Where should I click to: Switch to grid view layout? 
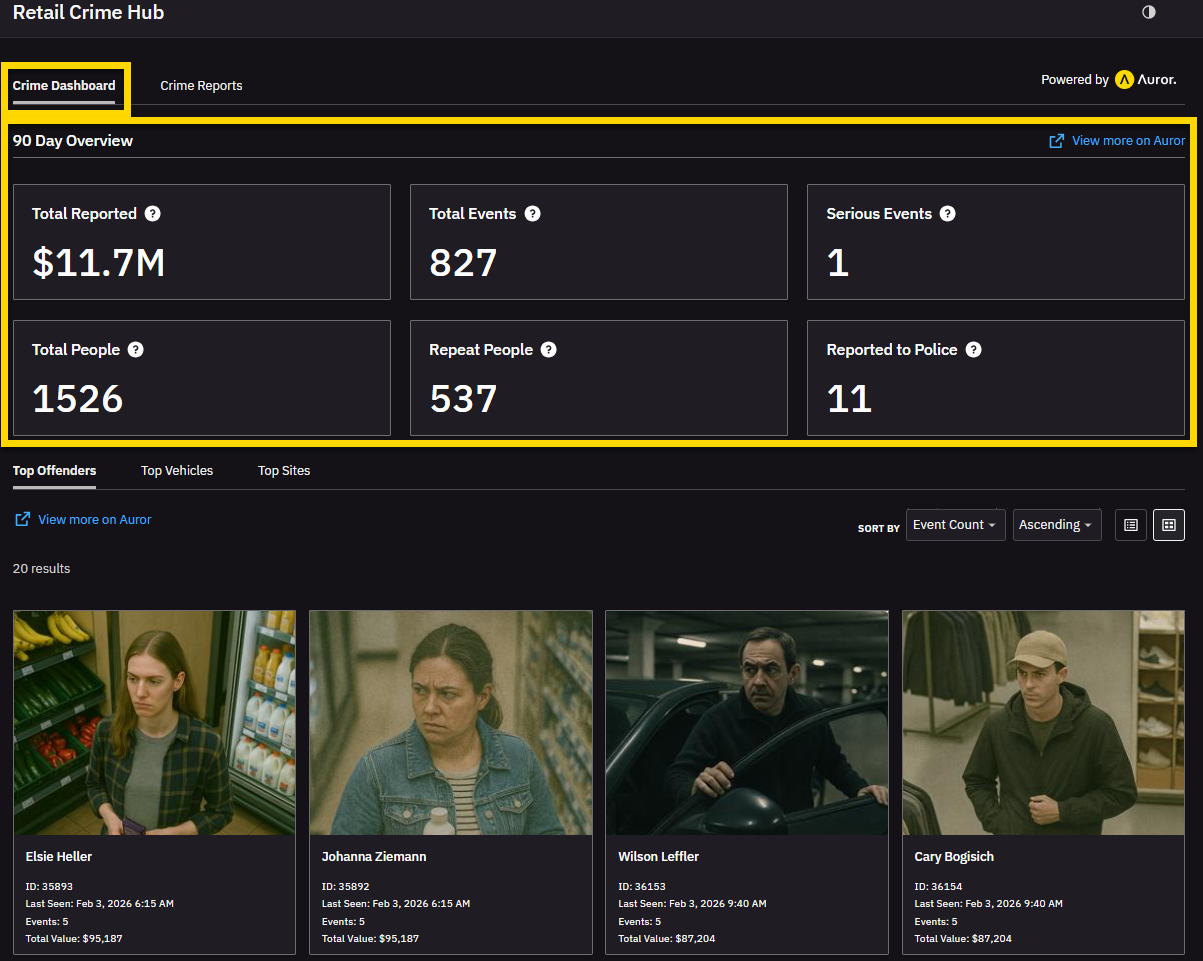coord(1168,525)
